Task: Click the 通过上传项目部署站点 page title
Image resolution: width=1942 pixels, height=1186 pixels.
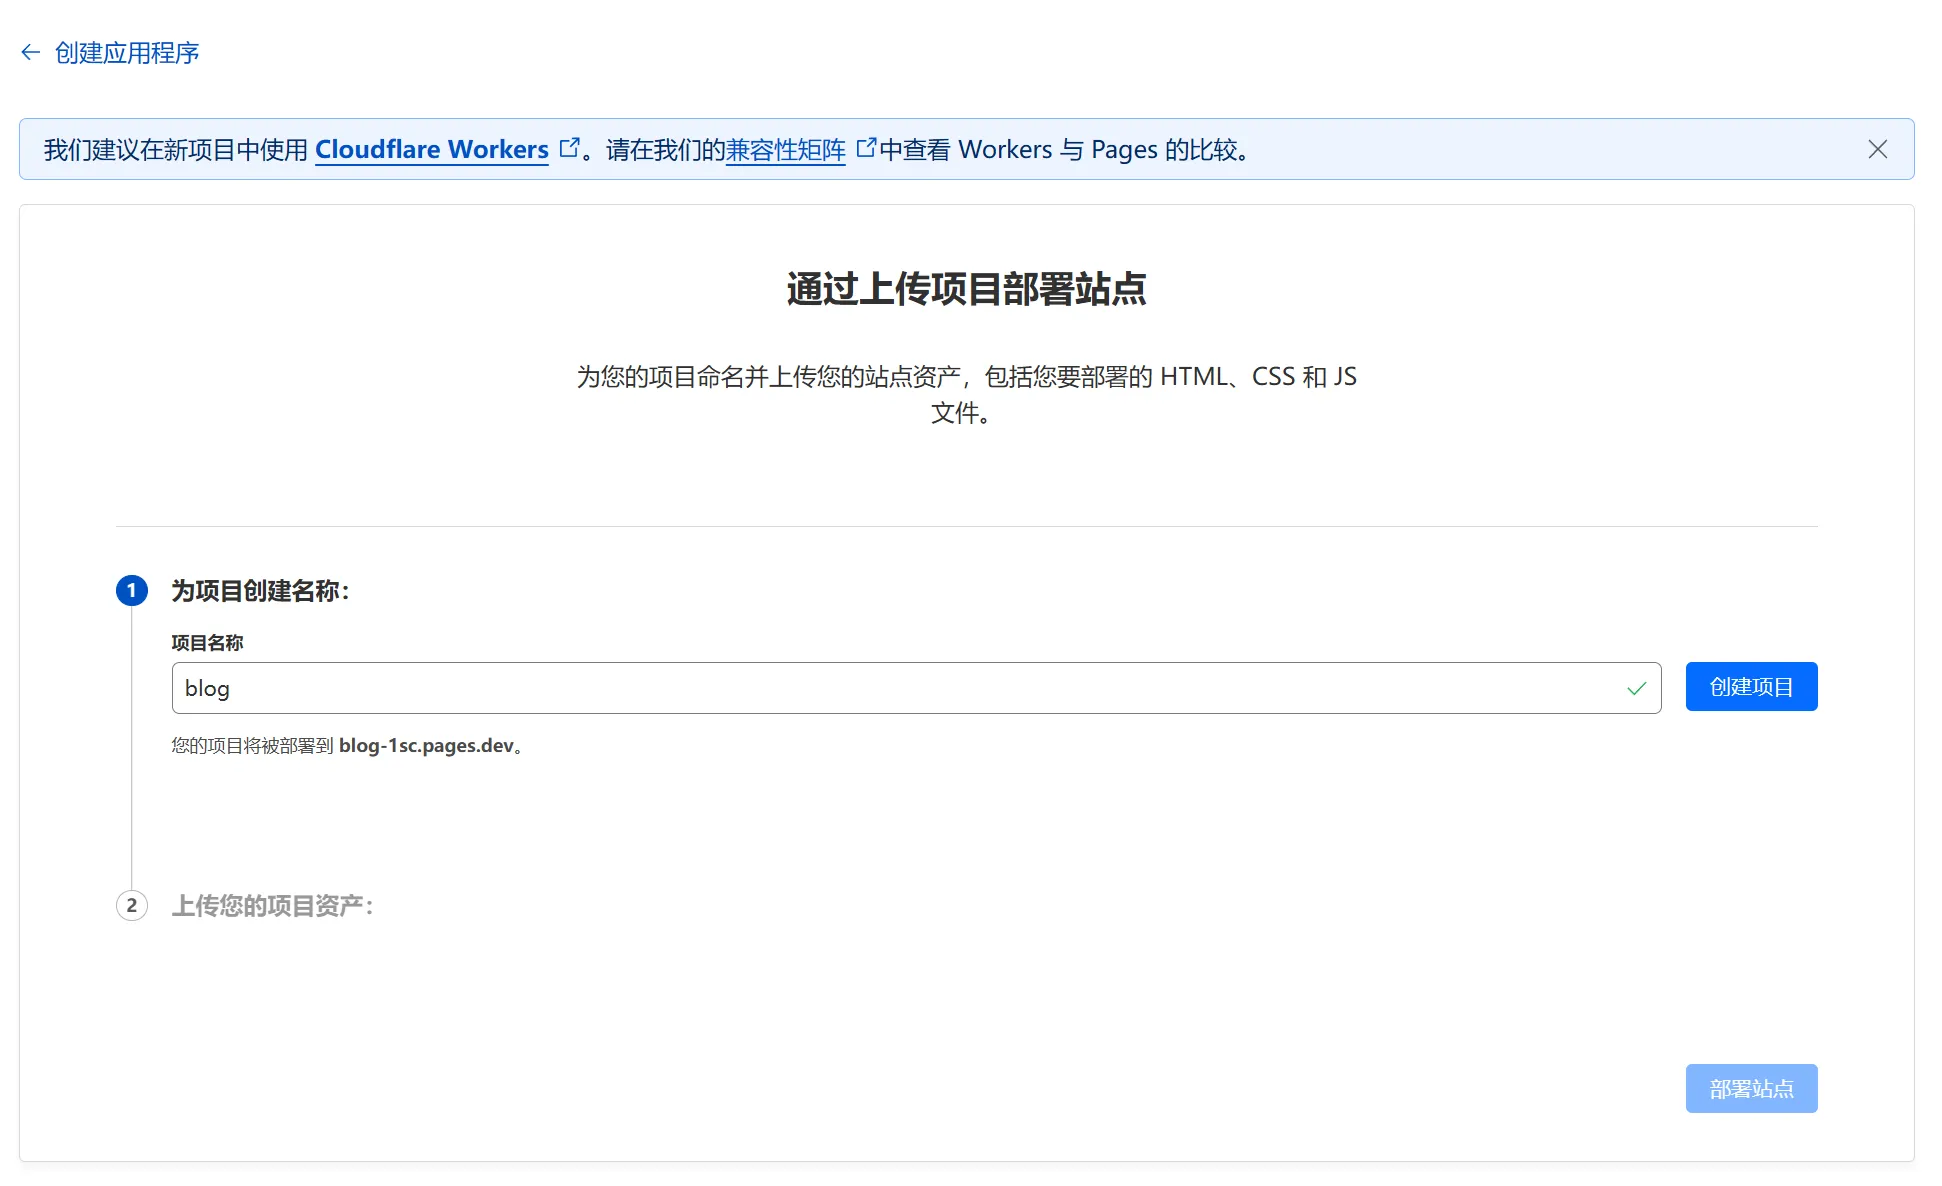Action: [x=966, y=289]
